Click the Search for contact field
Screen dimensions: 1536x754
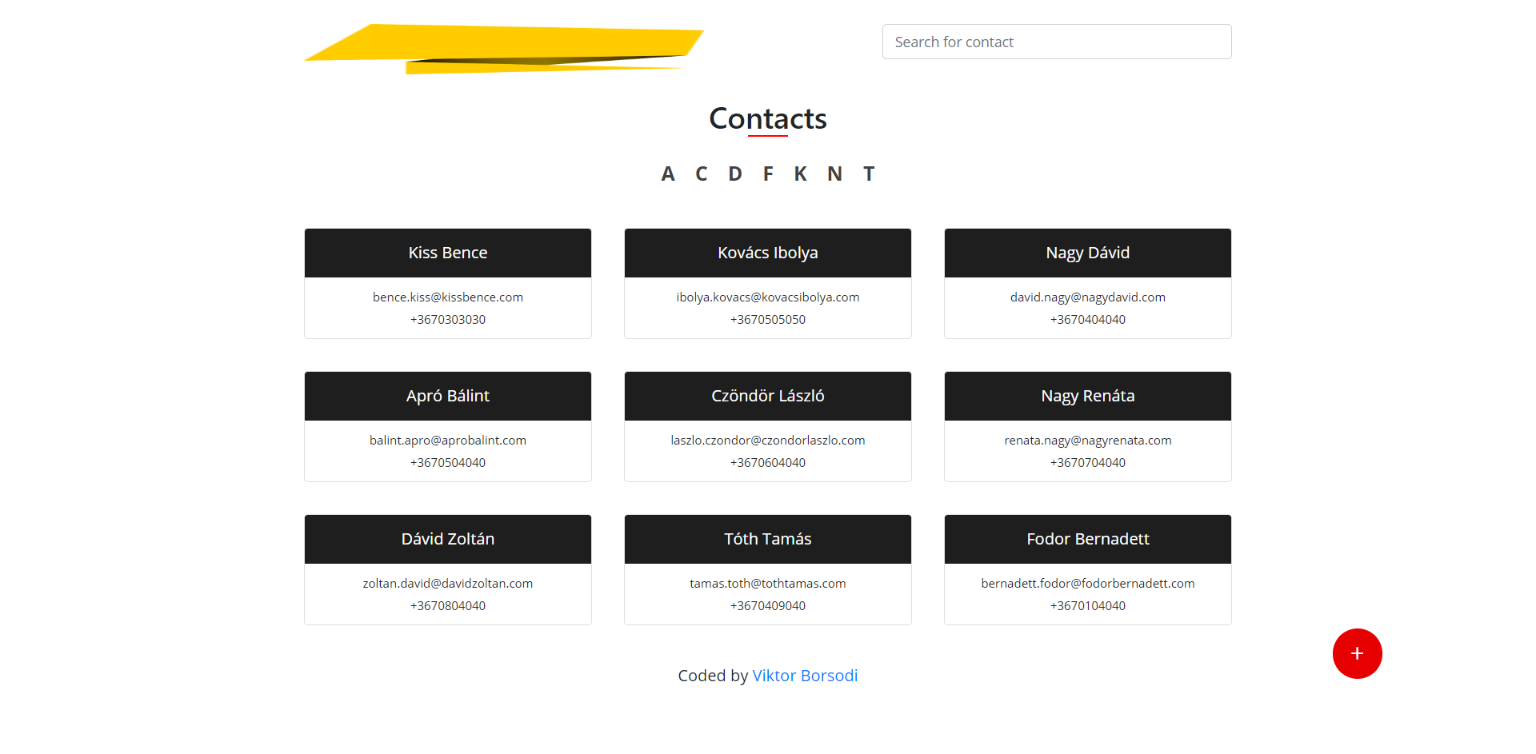coord(1056,42)
